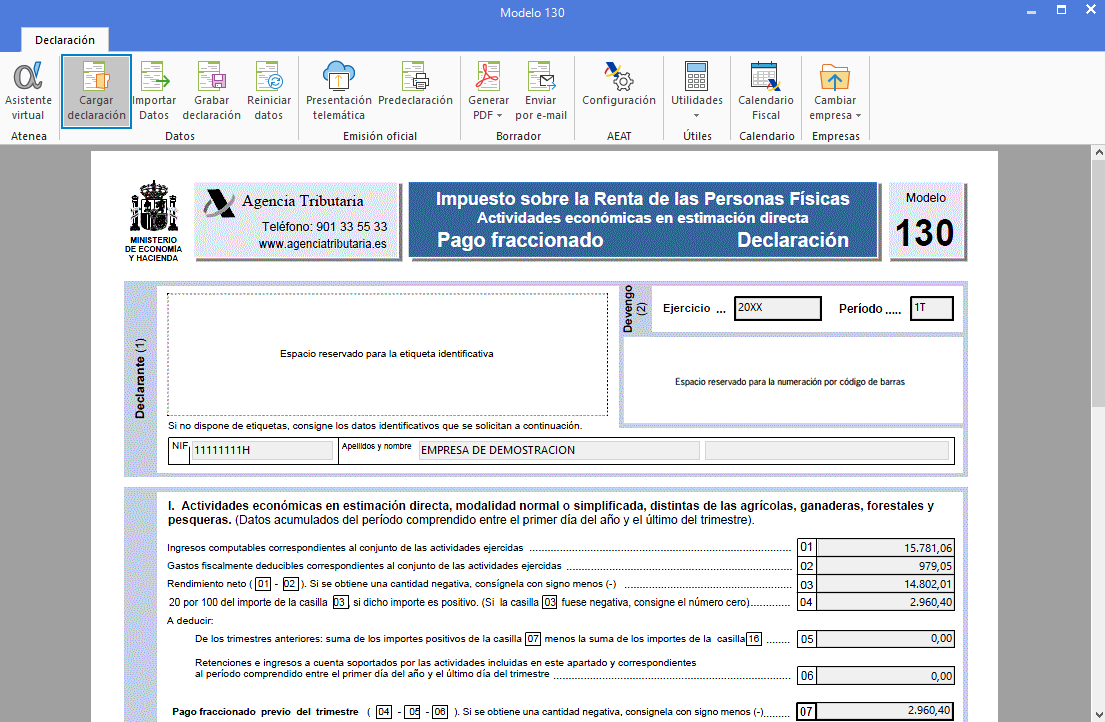Select Importar Datos in the ribbon
Screen dimensions: 1105x722
click(154, 91)
